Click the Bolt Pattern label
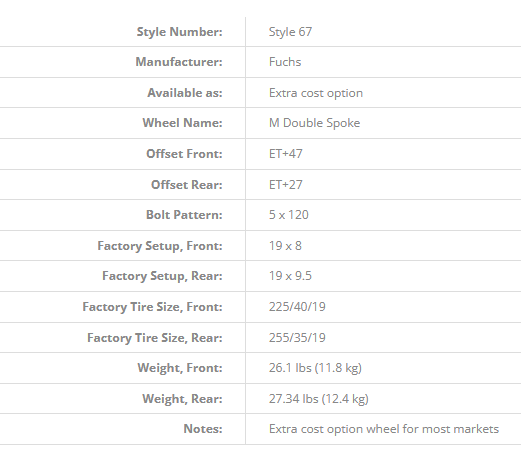The image size is (521, 452). pos(184,215)
